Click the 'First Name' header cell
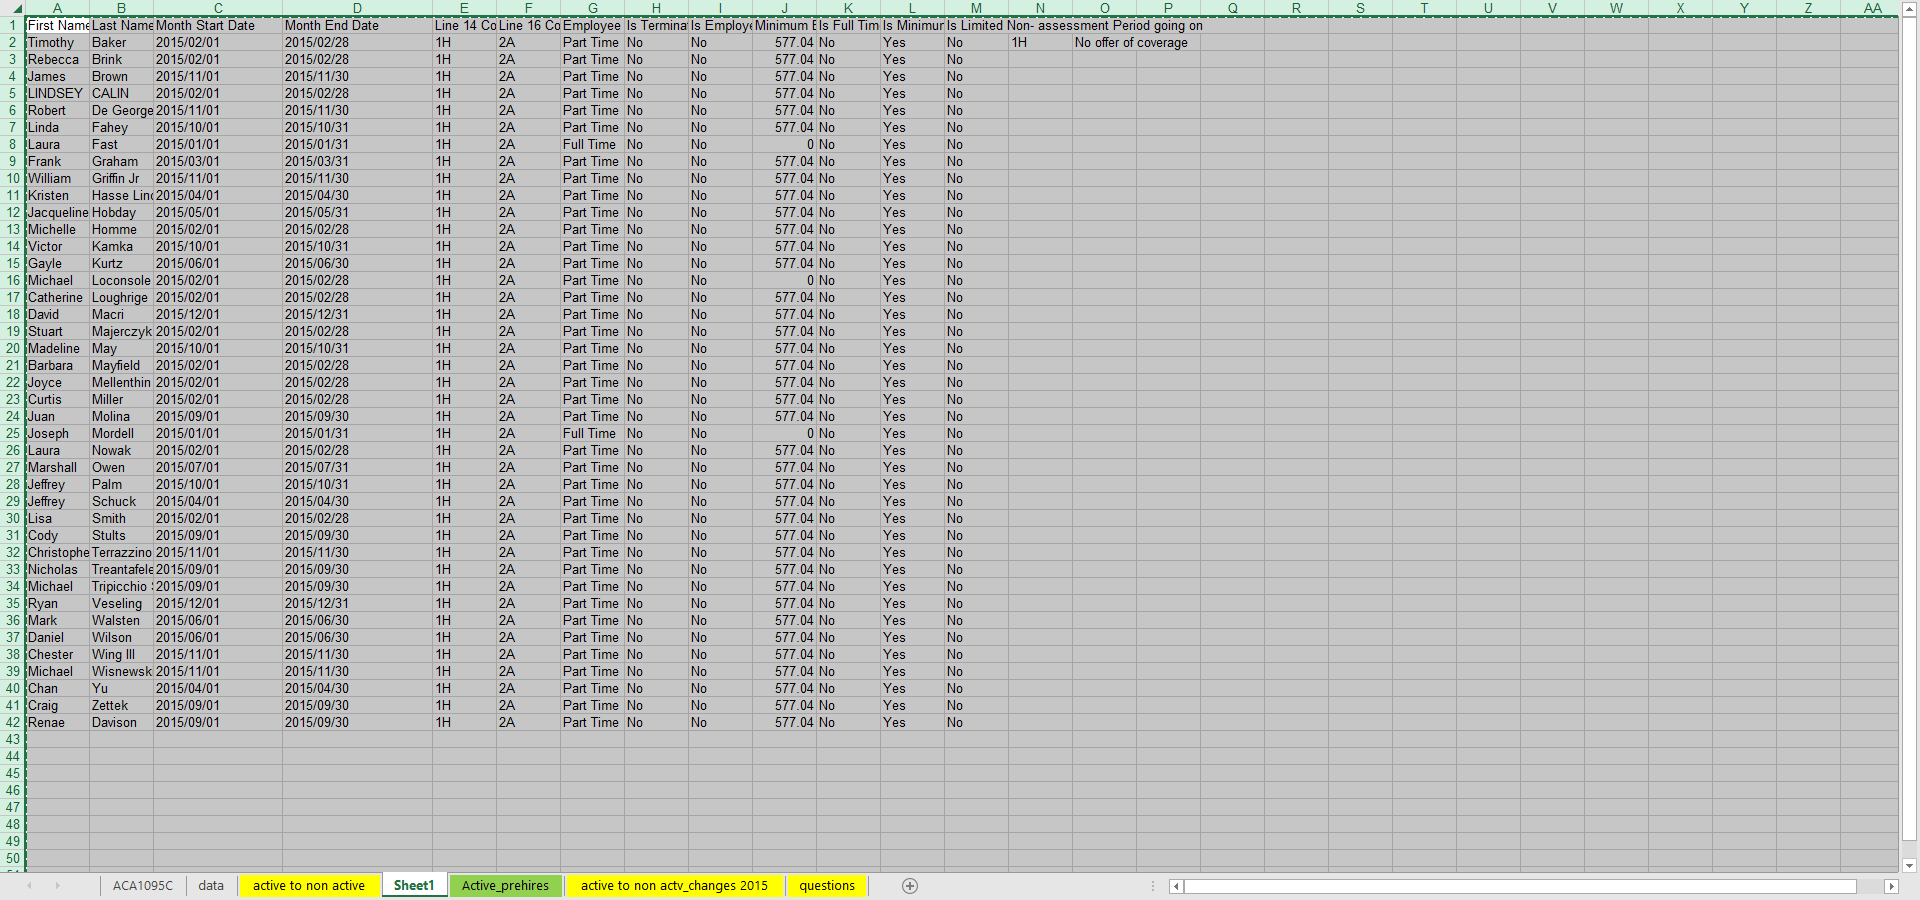Viewport: 1920px width, 900px height. pyautogui.click(x=58, y=26)
